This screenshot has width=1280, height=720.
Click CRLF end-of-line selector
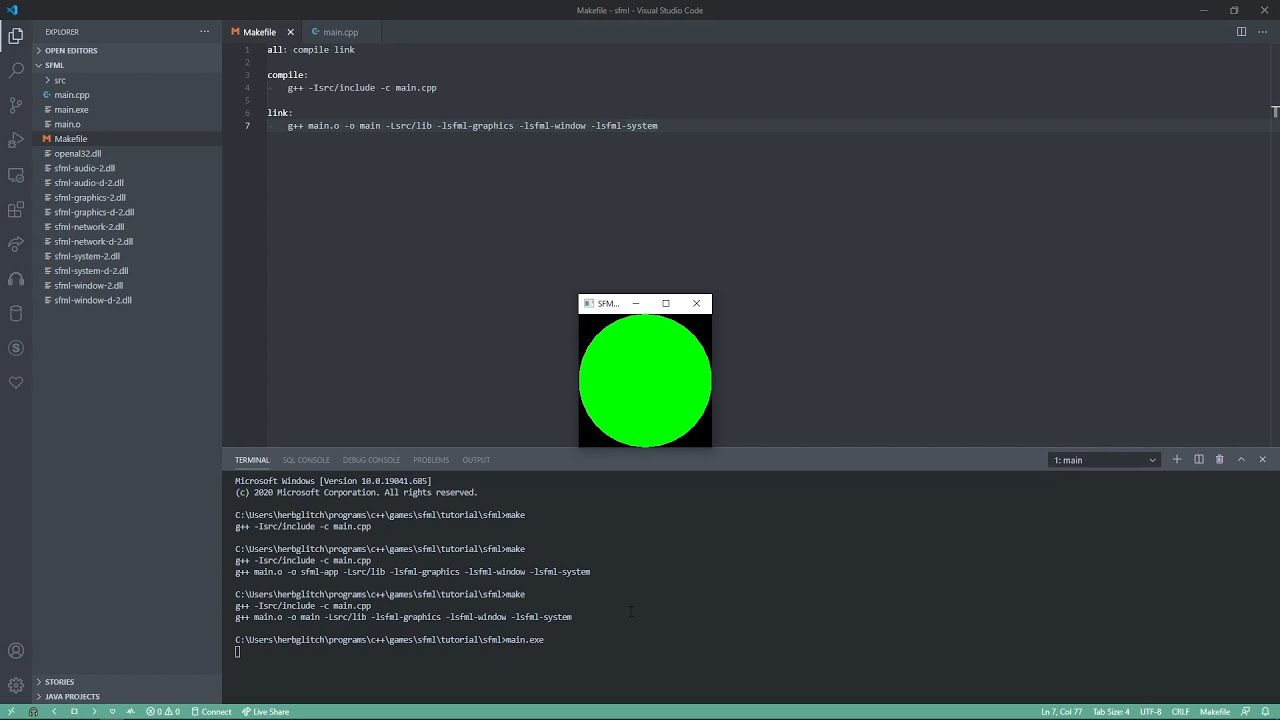tap(1181, 712)
